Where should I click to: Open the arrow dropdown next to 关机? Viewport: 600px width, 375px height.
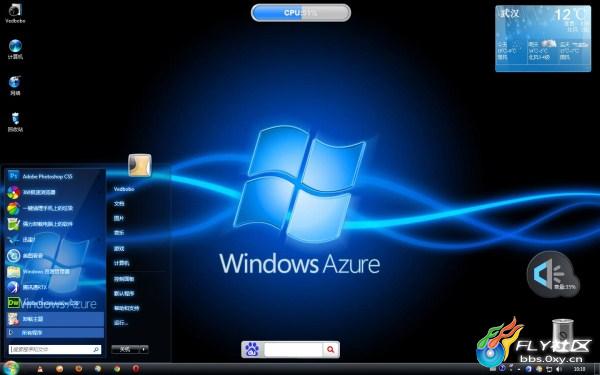click(144, 349)
